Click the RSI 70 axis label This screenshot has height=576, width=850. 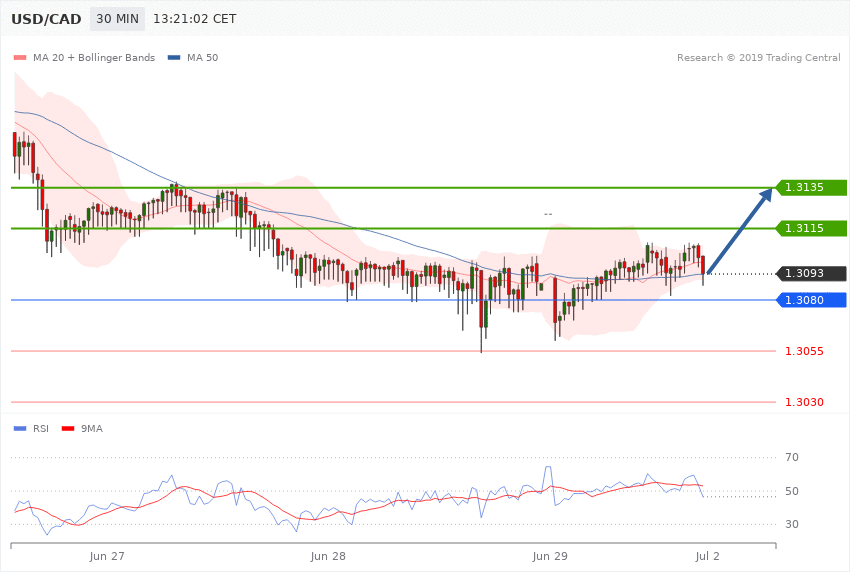click(x=791, y=457)
